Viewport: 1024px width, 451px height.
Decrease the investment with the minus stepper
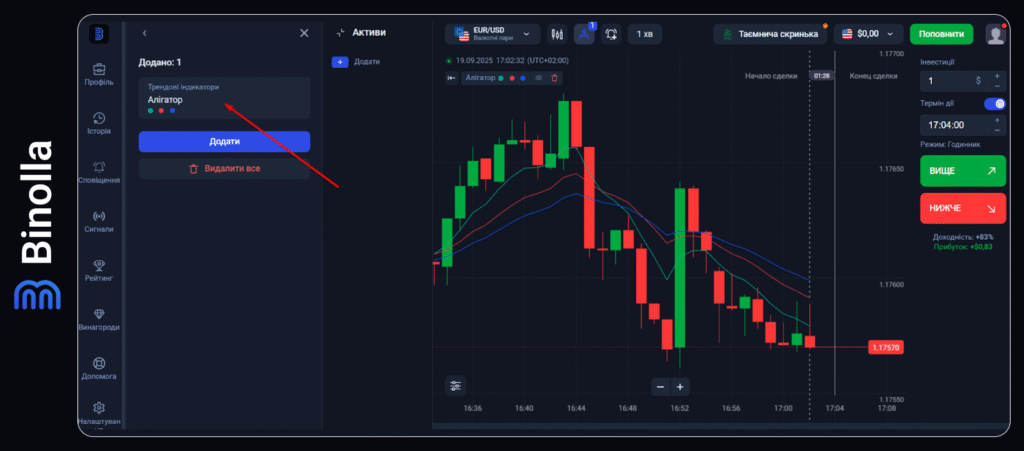997,86
